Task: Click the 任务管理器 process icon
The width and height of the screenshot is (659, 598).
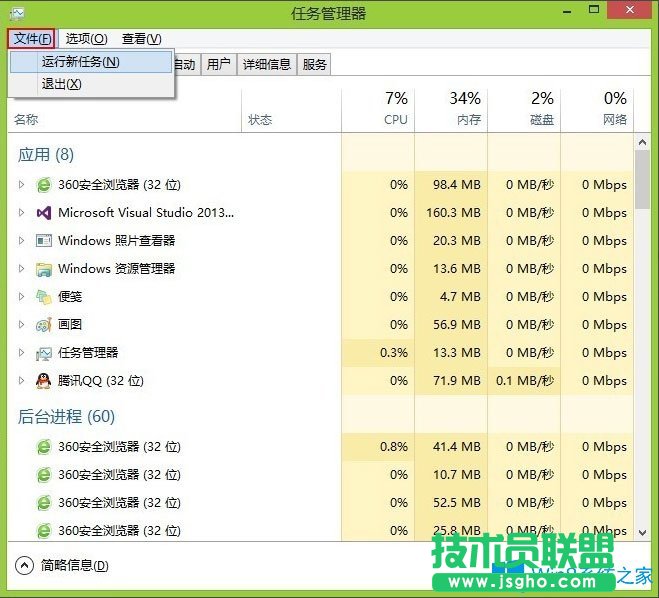Action: tap(44, 353)
